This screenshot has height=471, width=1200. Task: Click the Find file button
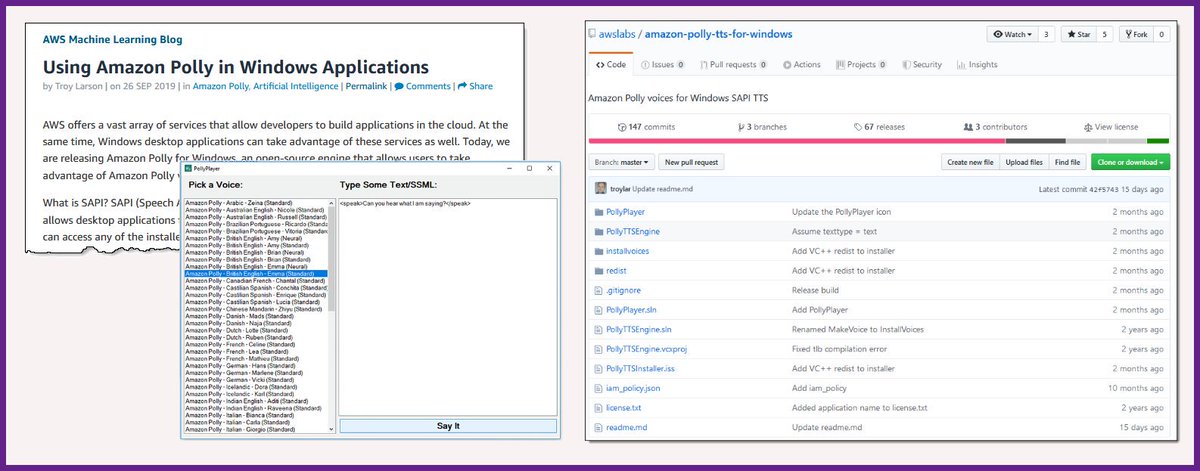(1068, 162)
